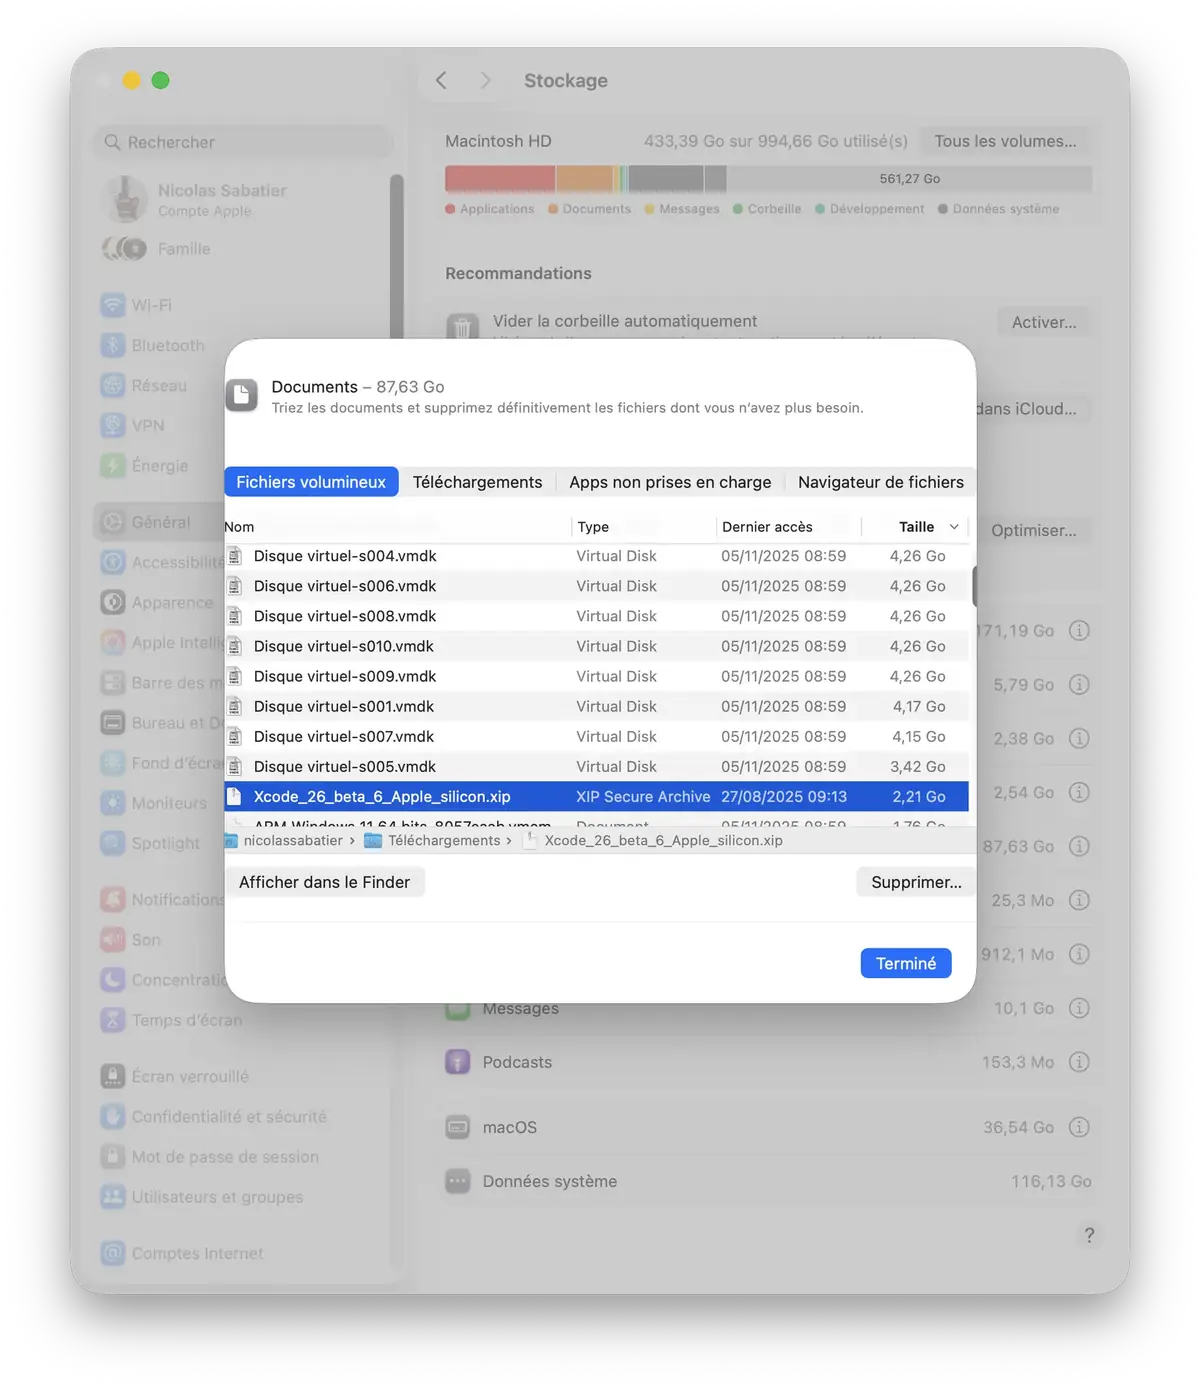Click the info icon next to Podcasts
1200x1387 pixels.
pos(1079,1061)
